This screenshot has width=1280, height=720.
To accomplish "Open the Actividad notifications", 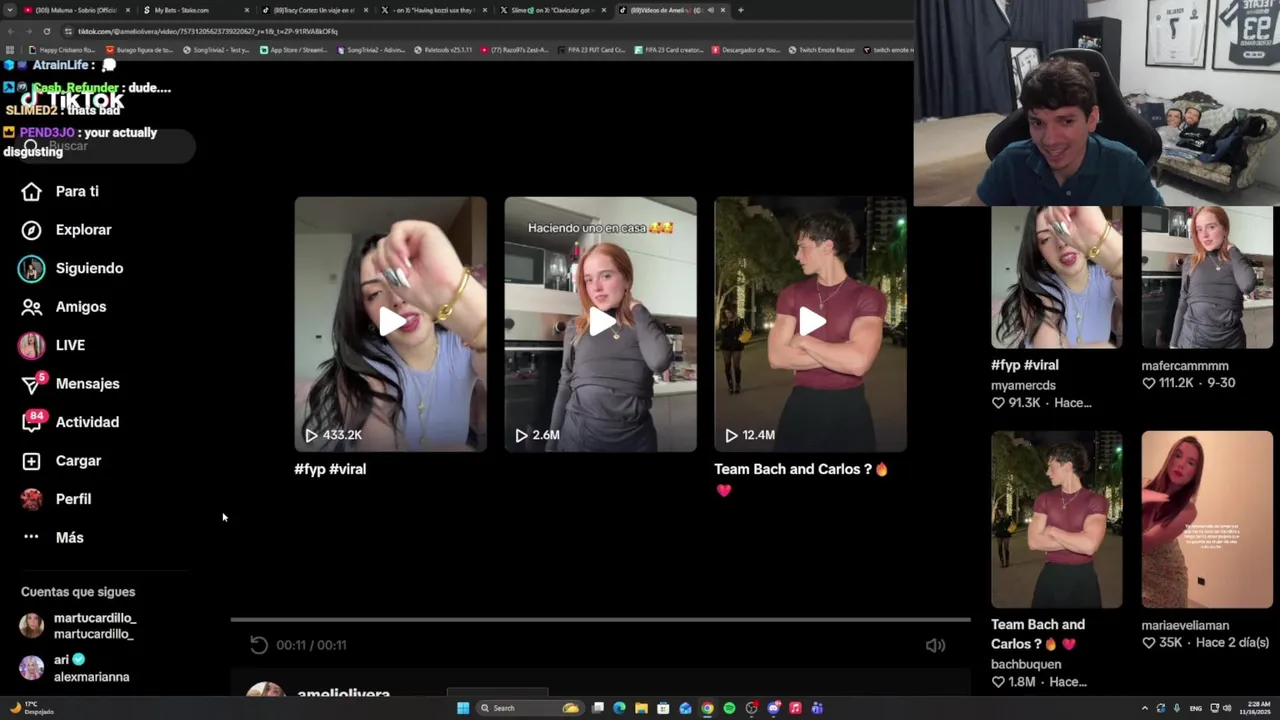I will [72, 422].
